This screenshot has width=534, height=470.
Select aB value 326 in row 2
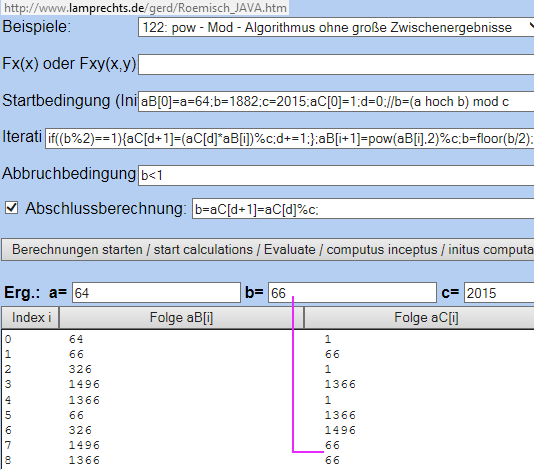pyautogui.click(x=80, y=369)
